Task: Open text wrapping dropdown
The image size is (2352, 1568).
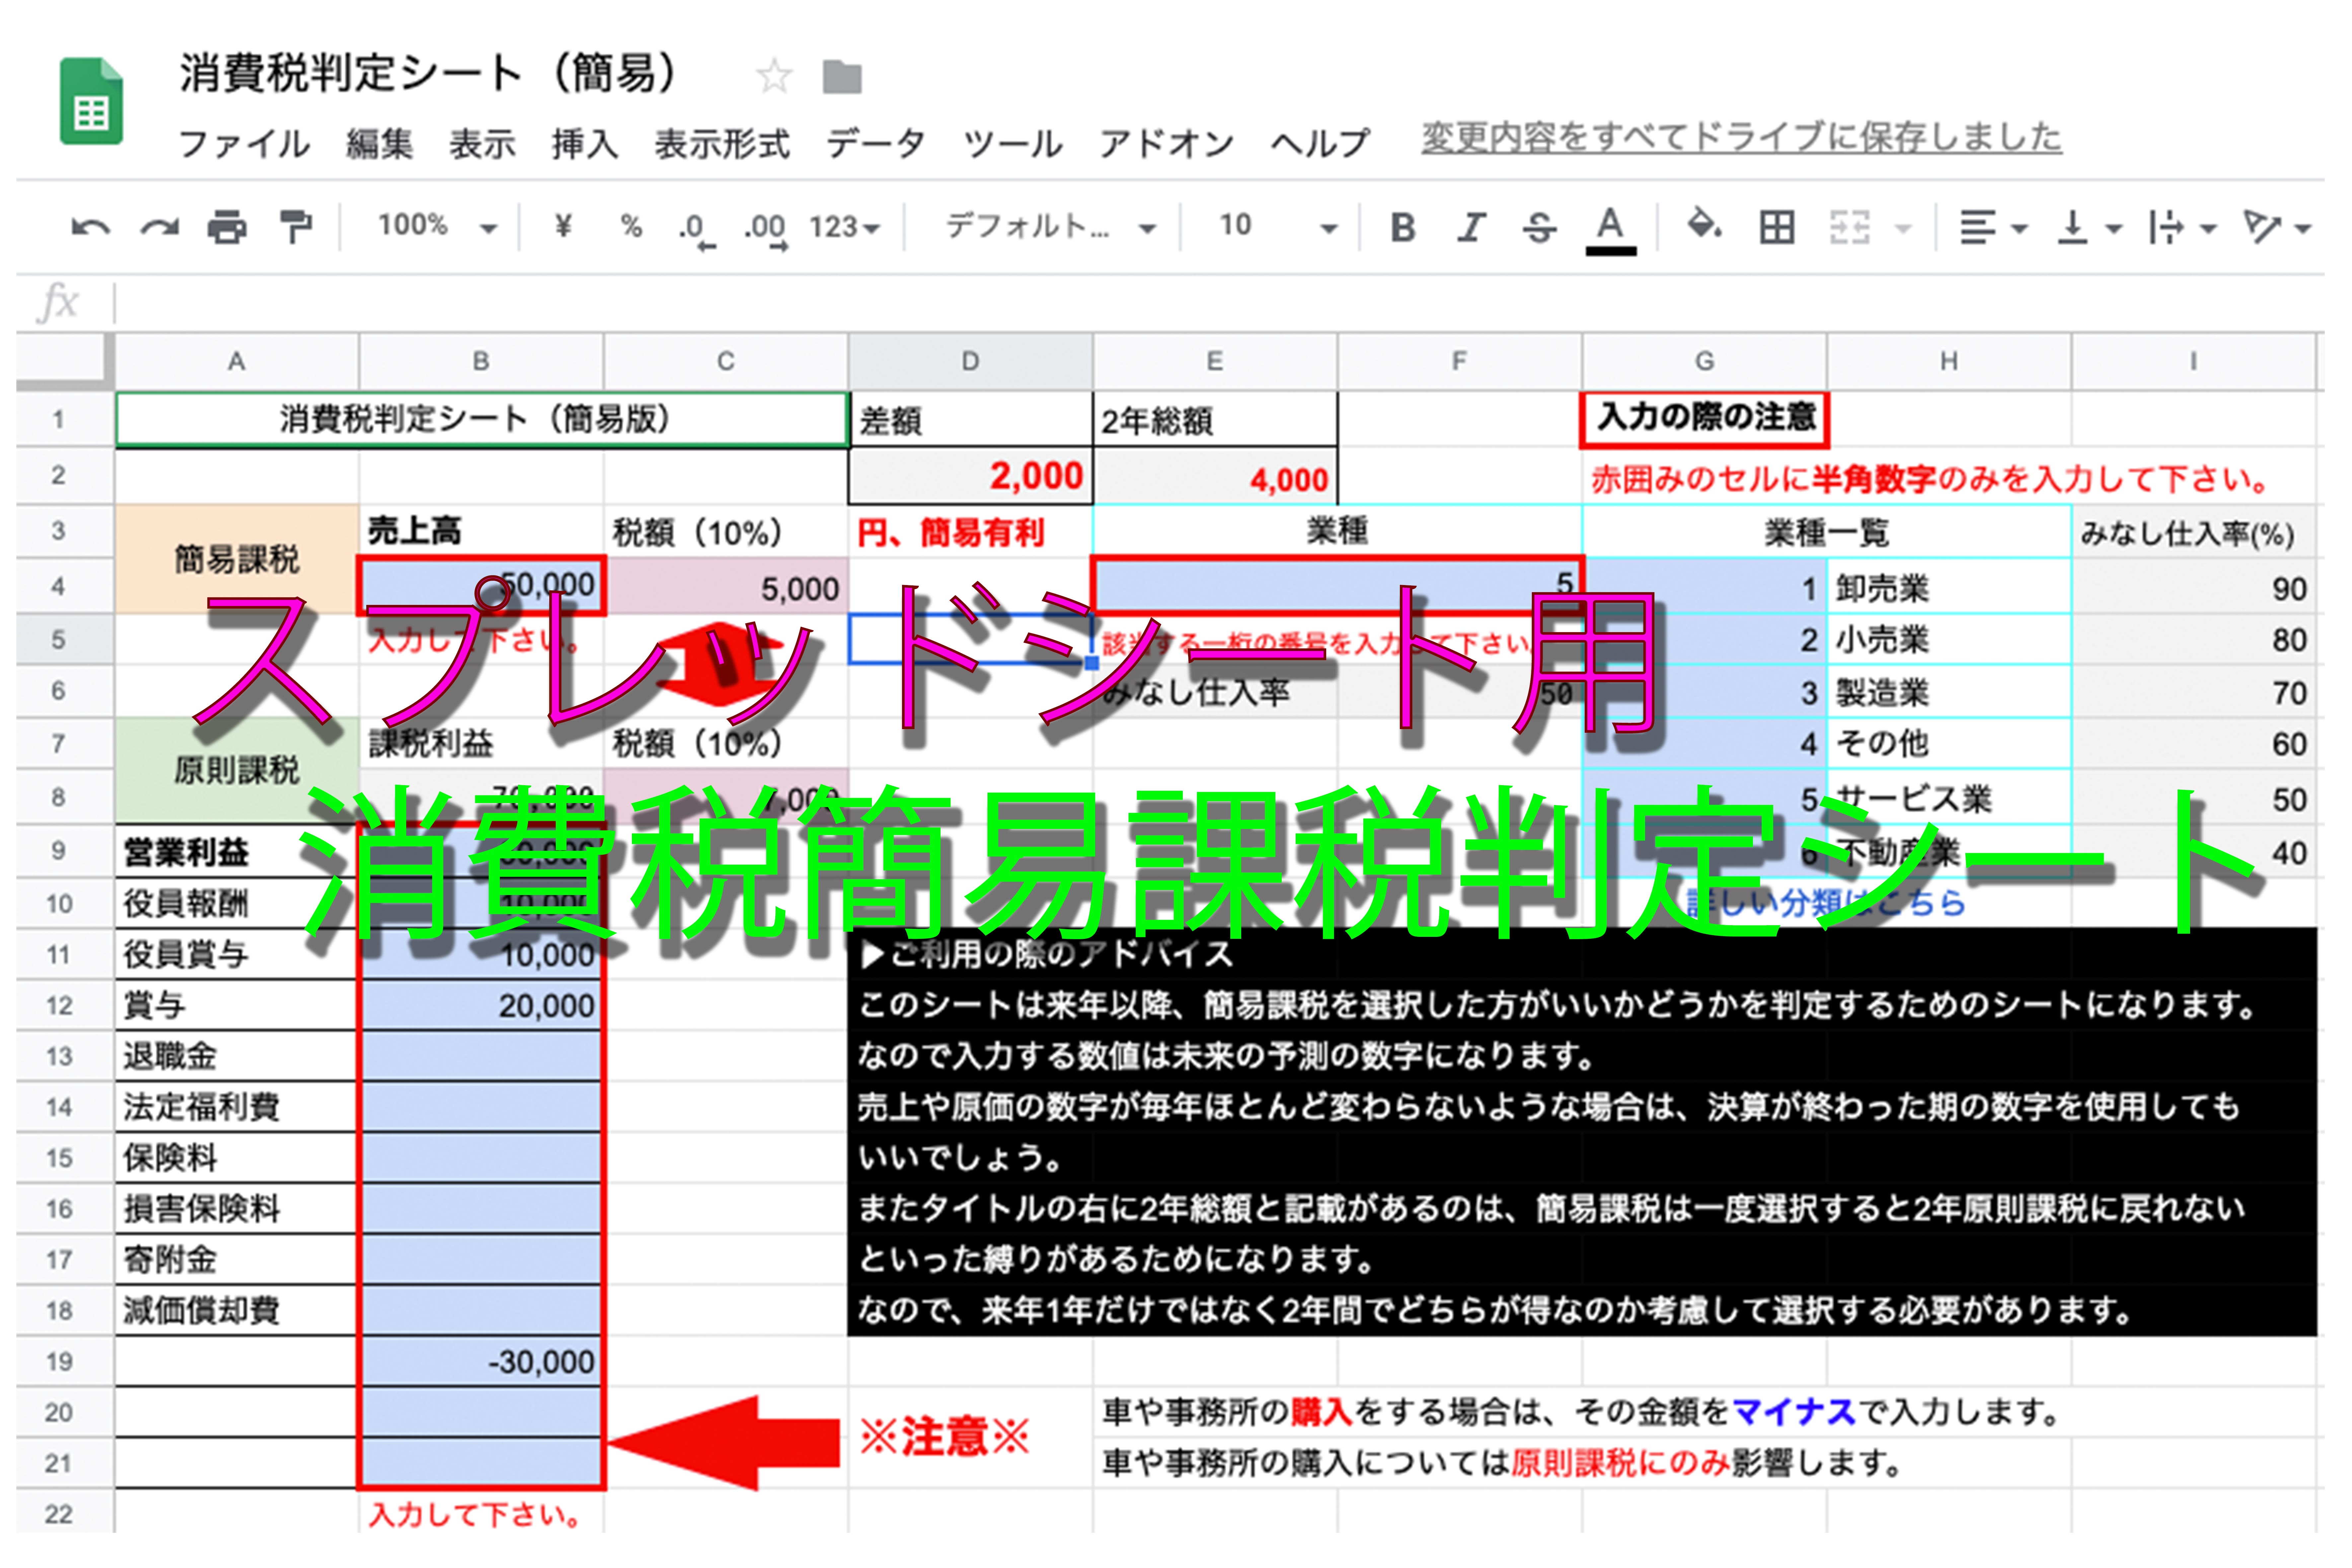Action: click(x=2183, y=228)
